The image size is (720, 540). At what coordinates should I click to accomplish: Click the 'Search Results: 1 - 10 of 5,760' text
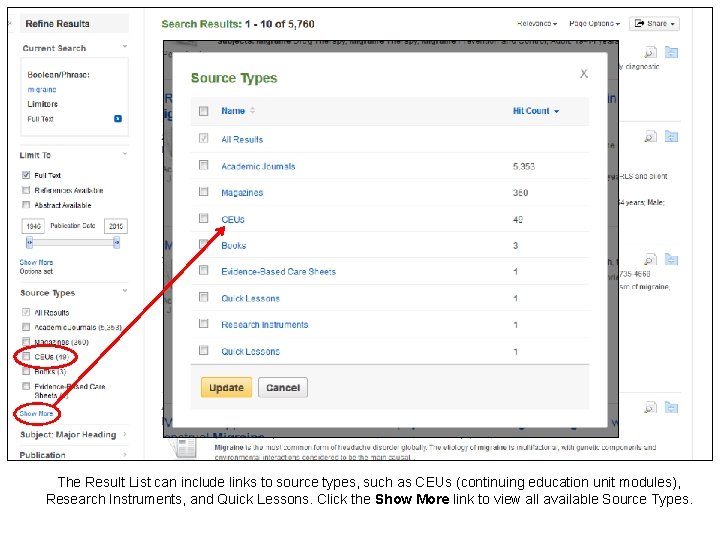[x=238, y=24]
